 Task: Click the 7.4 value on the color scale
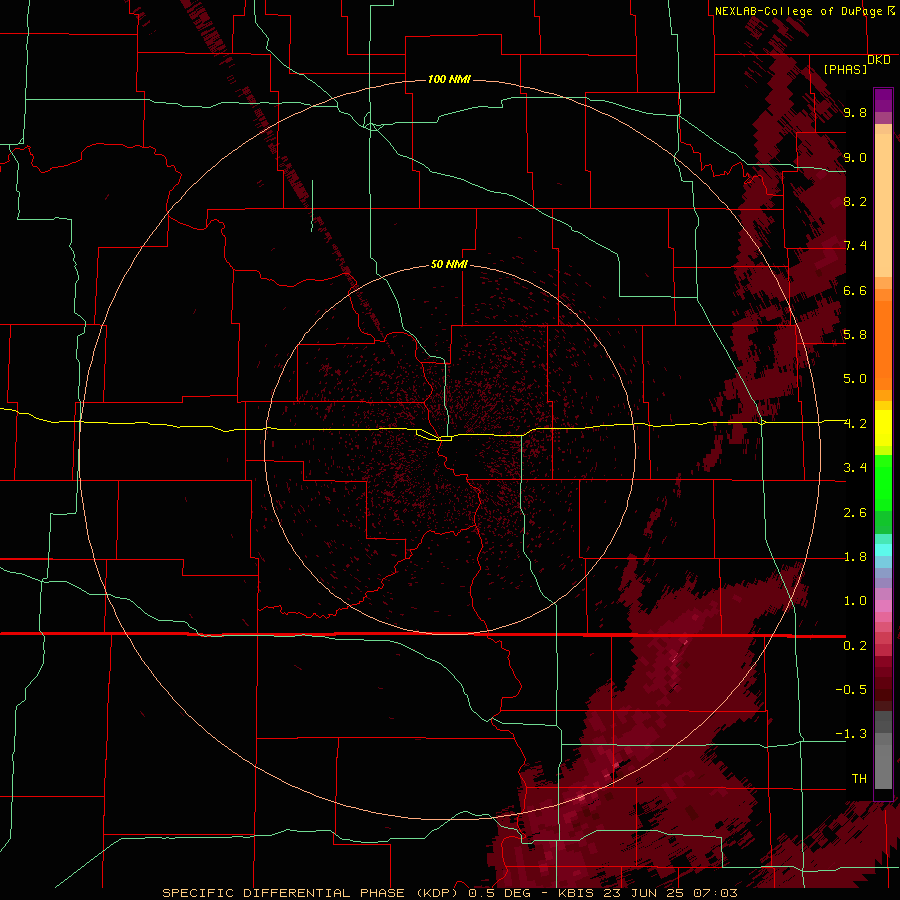[855, 246]
